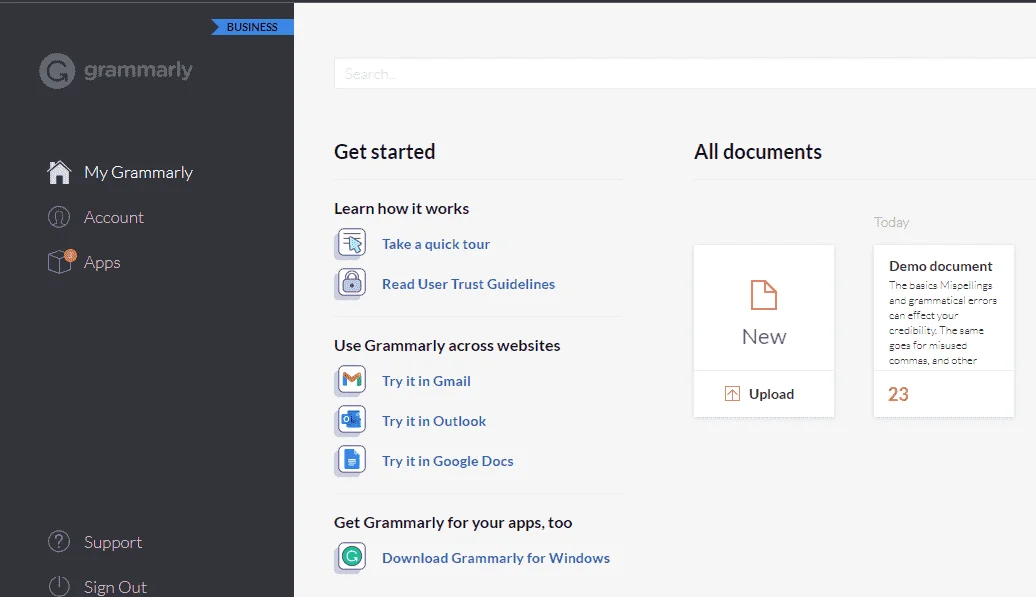Click the green Grammarly Windows icon
1036x597 pixels.
(x=351, y=557)
